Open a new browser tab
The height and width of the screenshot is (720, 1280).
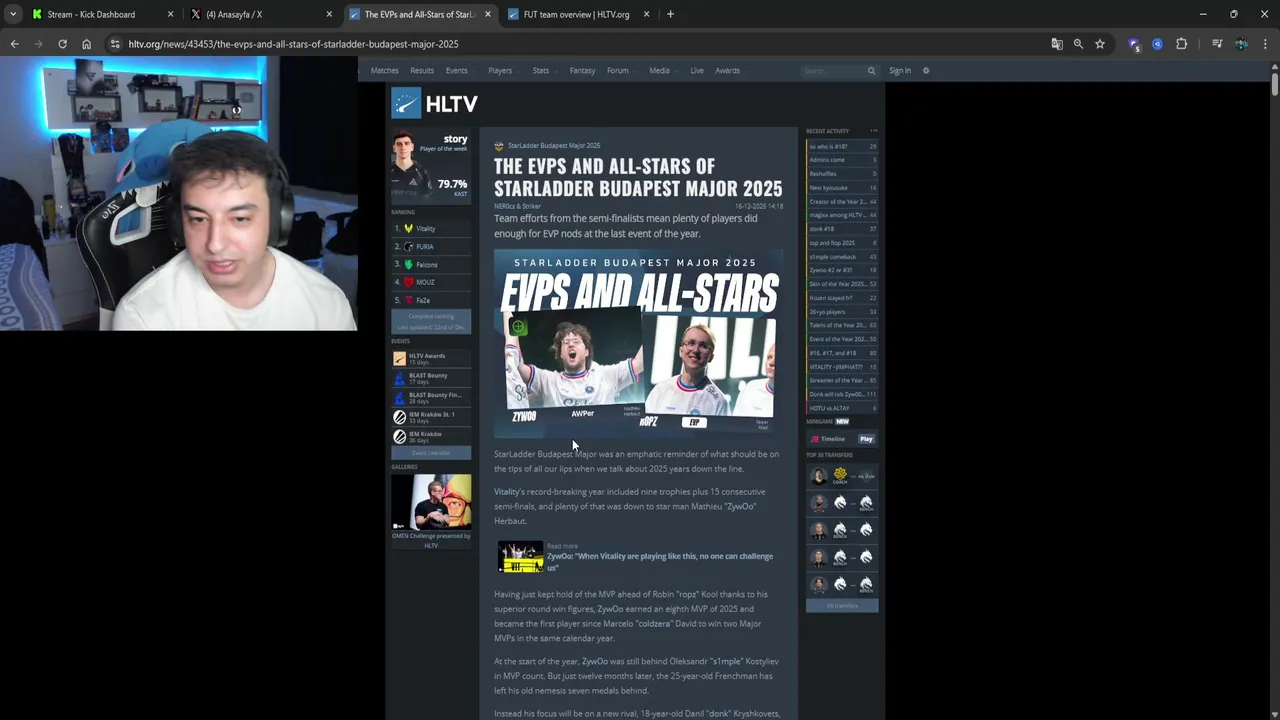coord(670,14)
